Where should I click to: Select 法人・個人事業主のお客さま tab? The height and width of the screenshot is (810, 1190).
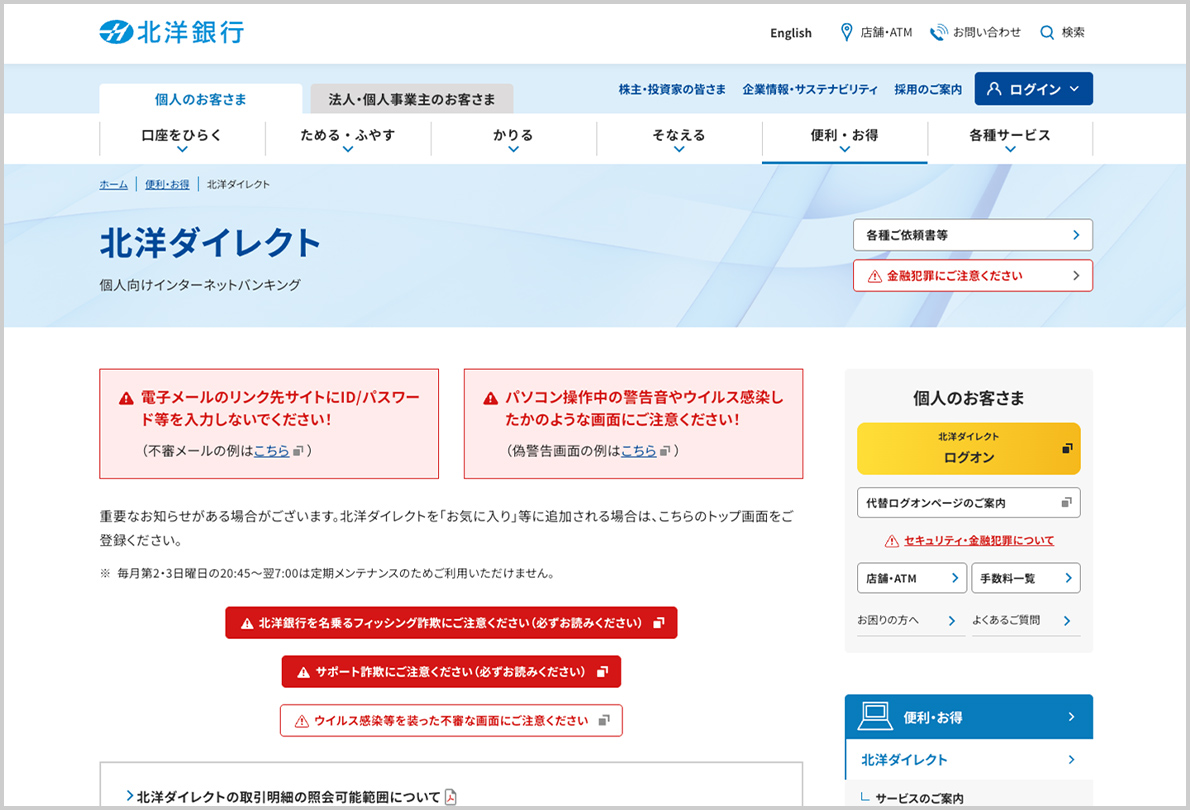pos(412,99)
